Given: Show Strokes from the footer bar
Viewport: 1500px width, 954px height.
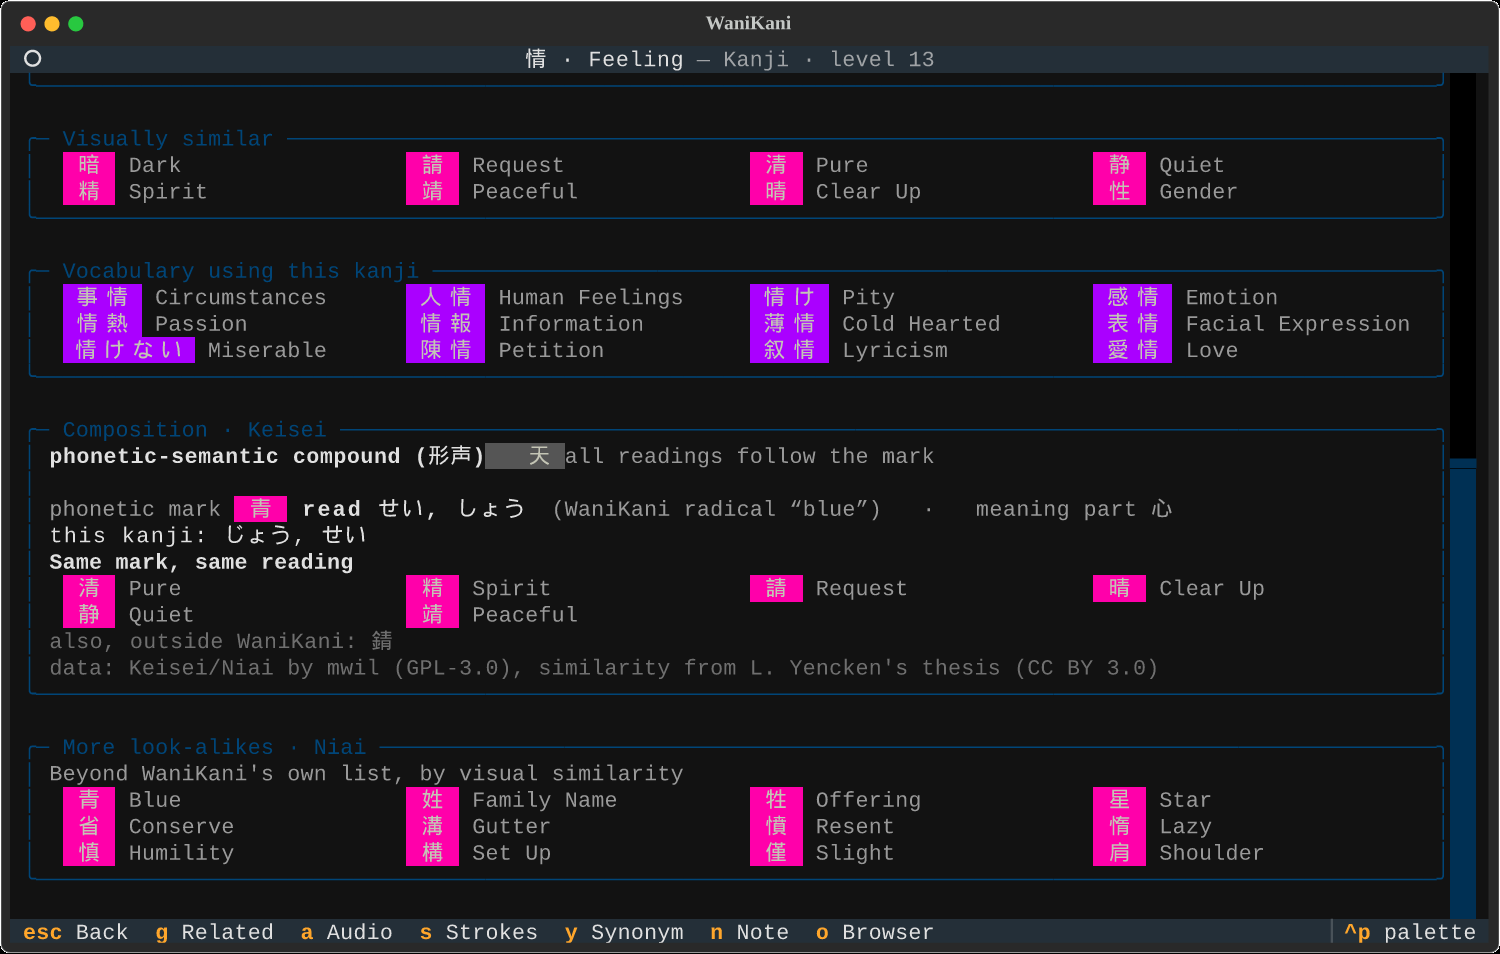Looking at the screenshot, I should click(479, 932).
